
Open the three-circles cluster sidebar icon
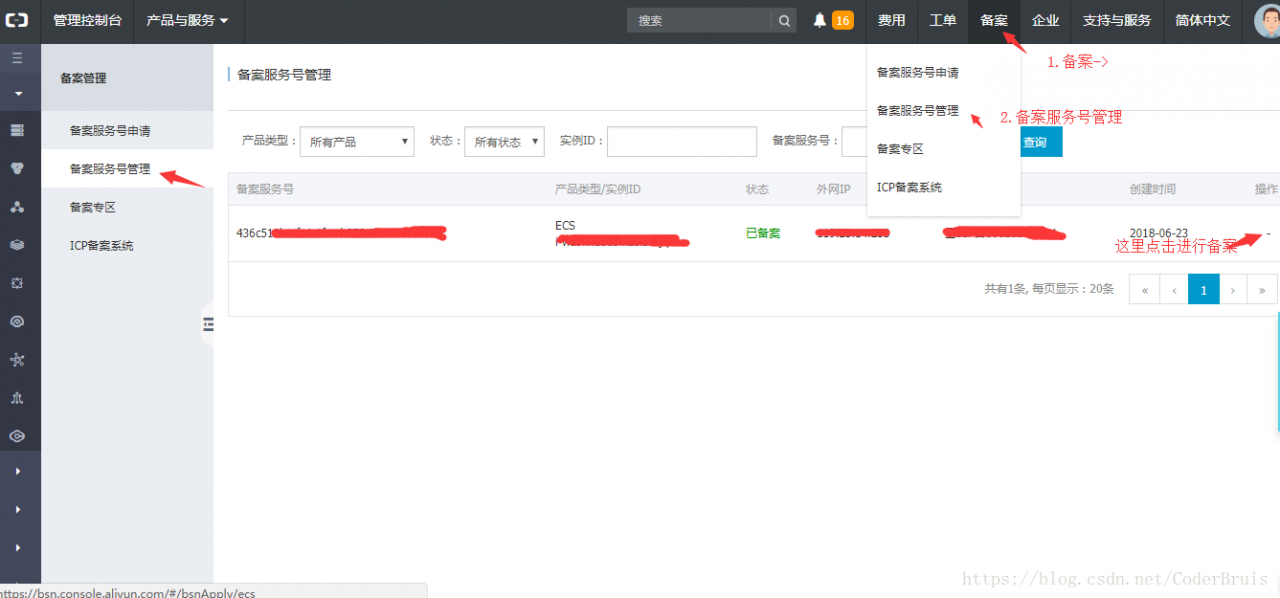(17, 169)
